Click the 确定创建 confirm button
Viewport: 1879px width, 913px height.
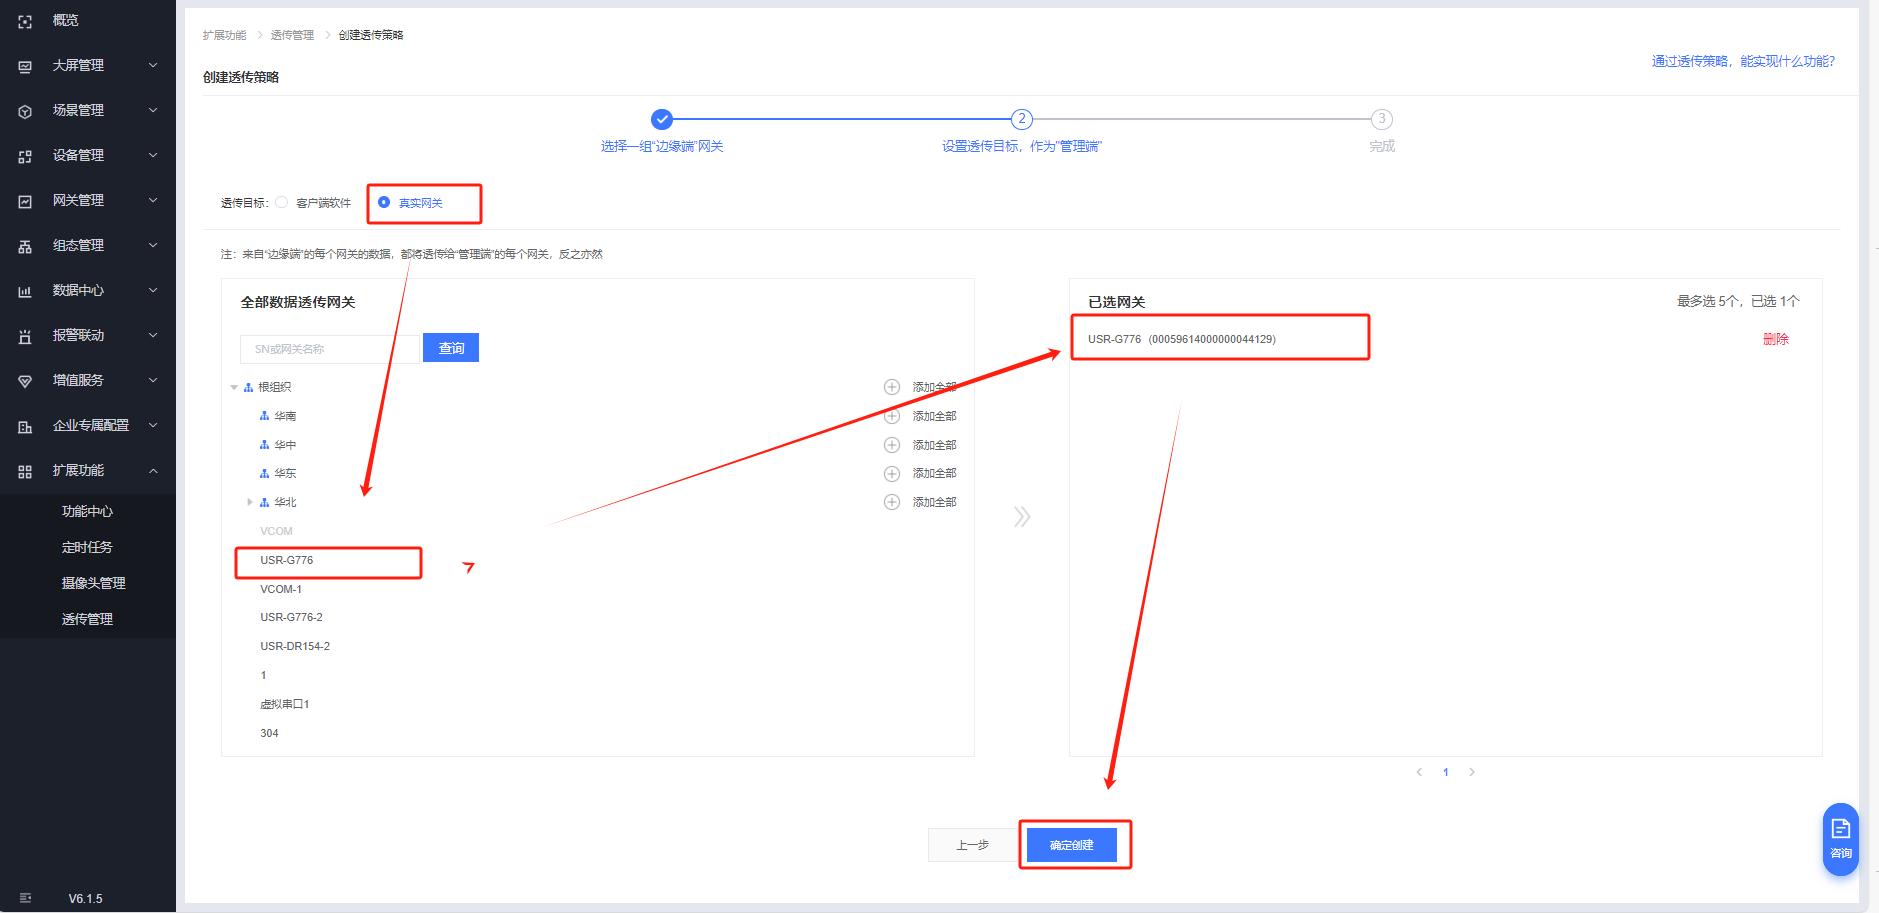point(1072,845)
